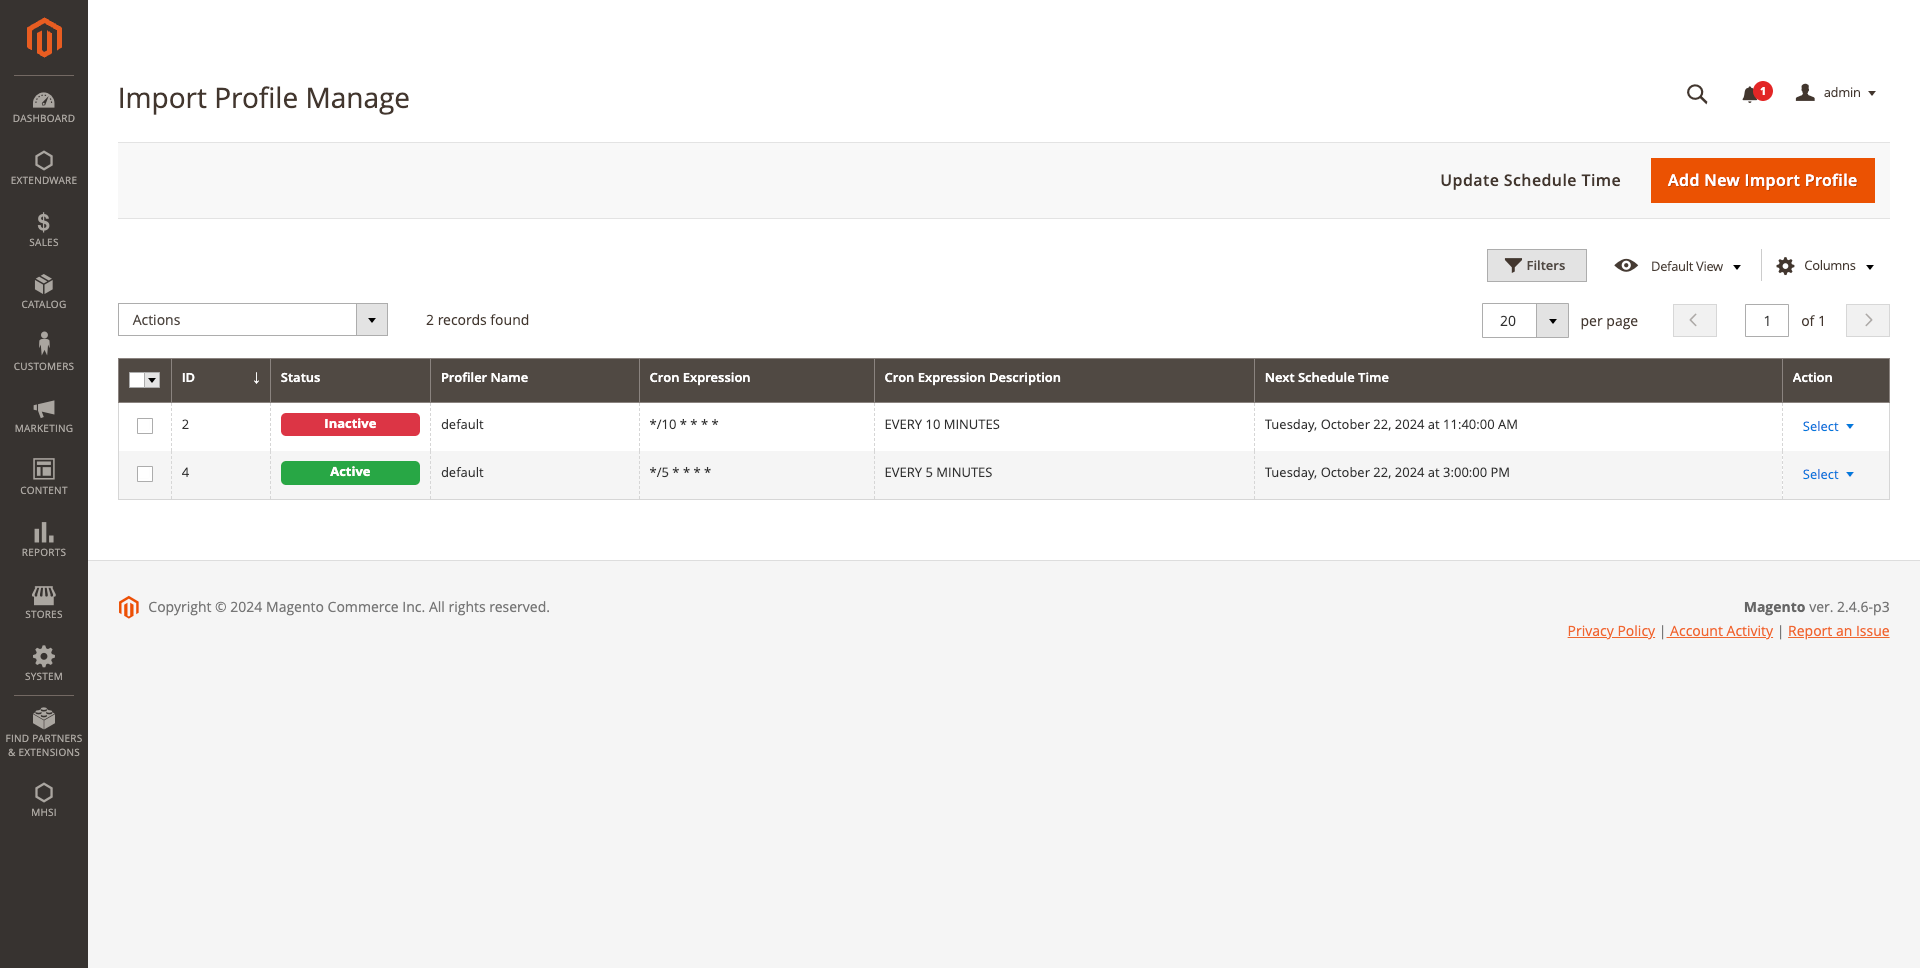The image size is (1920, 968).
Task: Open the Reports sidebar menu
Action: tap(44, 540)
